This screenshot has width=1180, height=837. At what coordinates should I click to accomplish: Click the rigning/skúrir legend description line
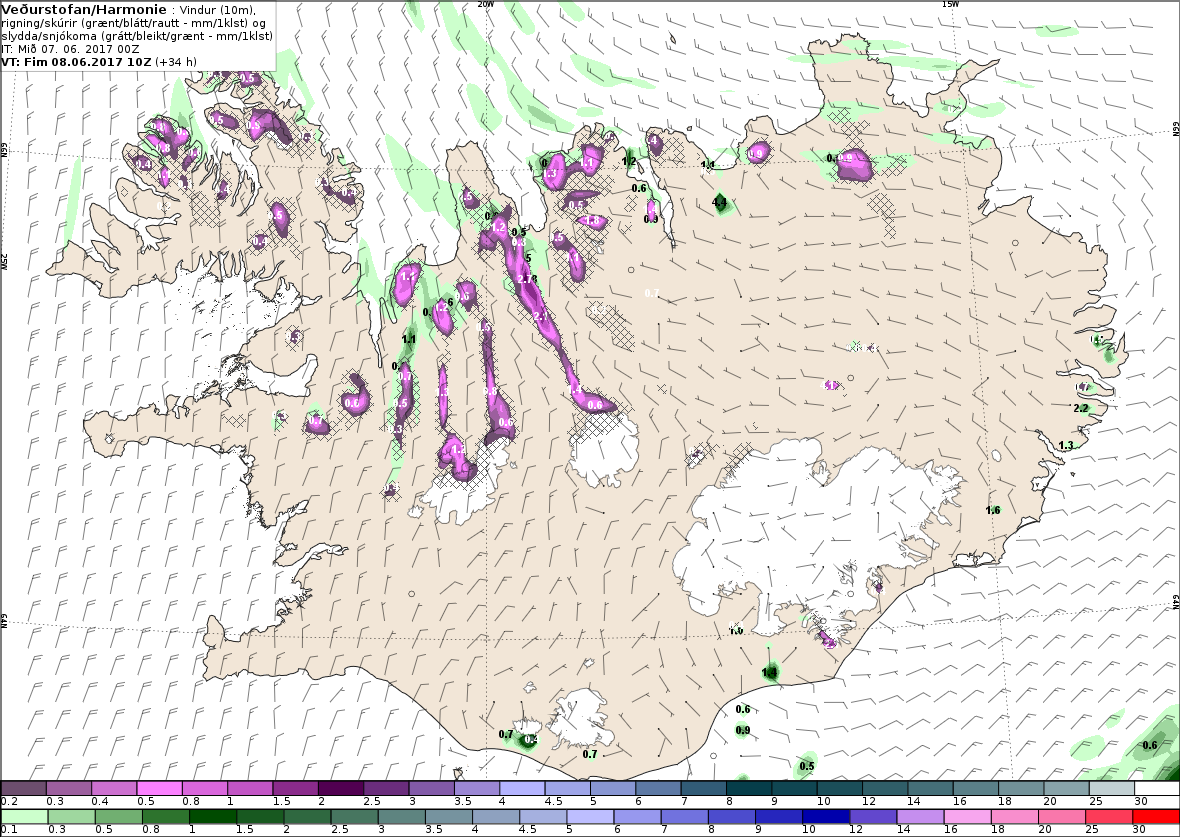click(133, 23)
